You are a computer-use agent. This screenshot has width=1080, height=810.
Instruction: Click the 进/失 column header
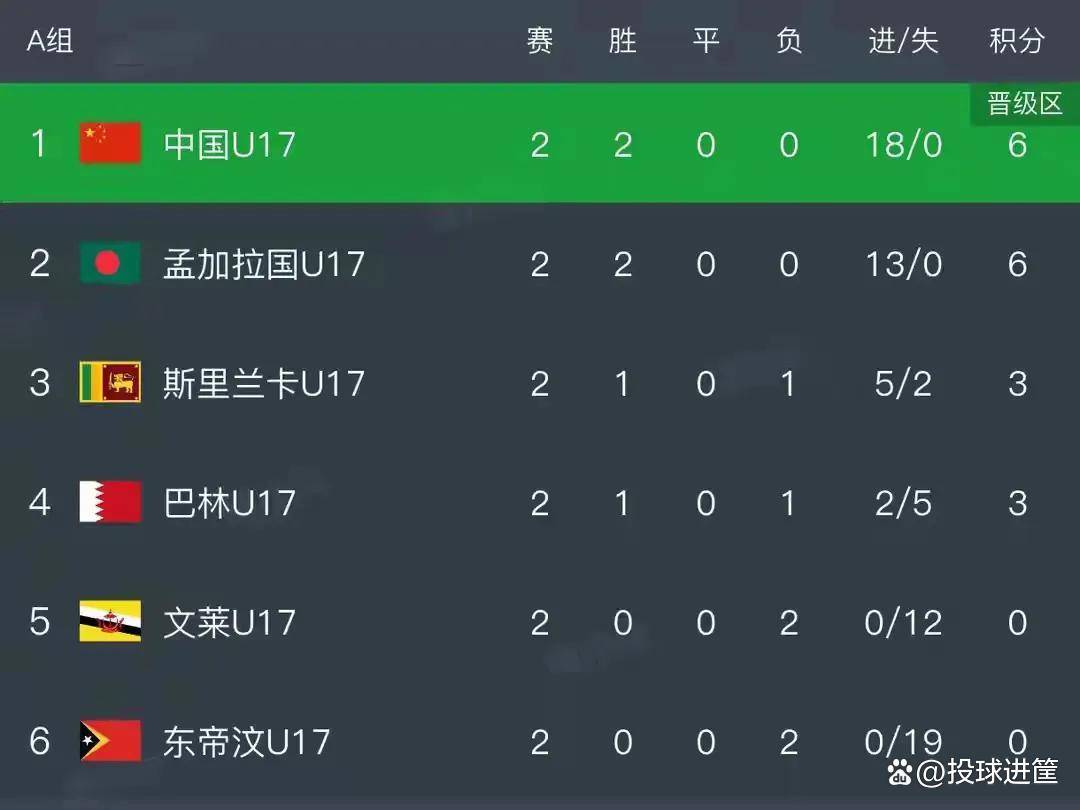903,41
